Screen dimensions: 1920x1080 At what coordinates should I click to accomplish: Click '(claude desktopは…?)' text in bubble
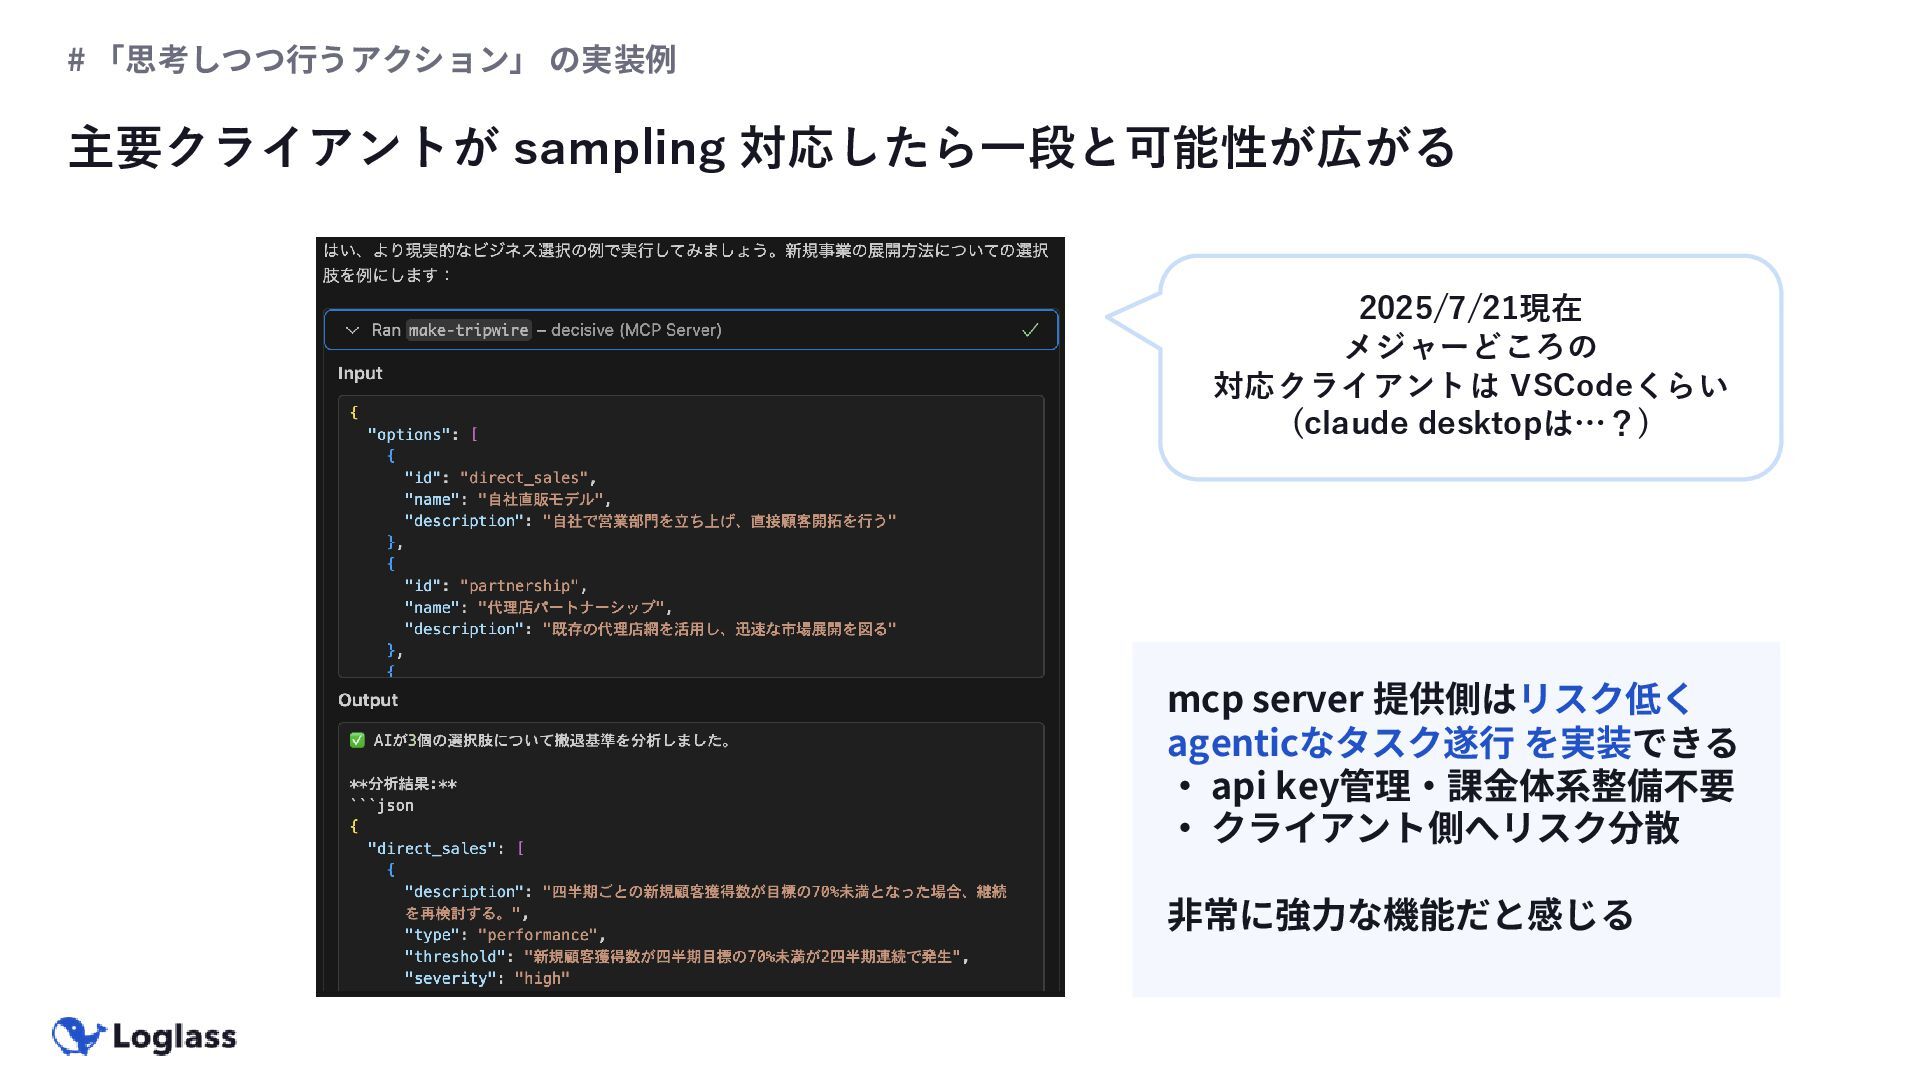[x=1470, y=423]
